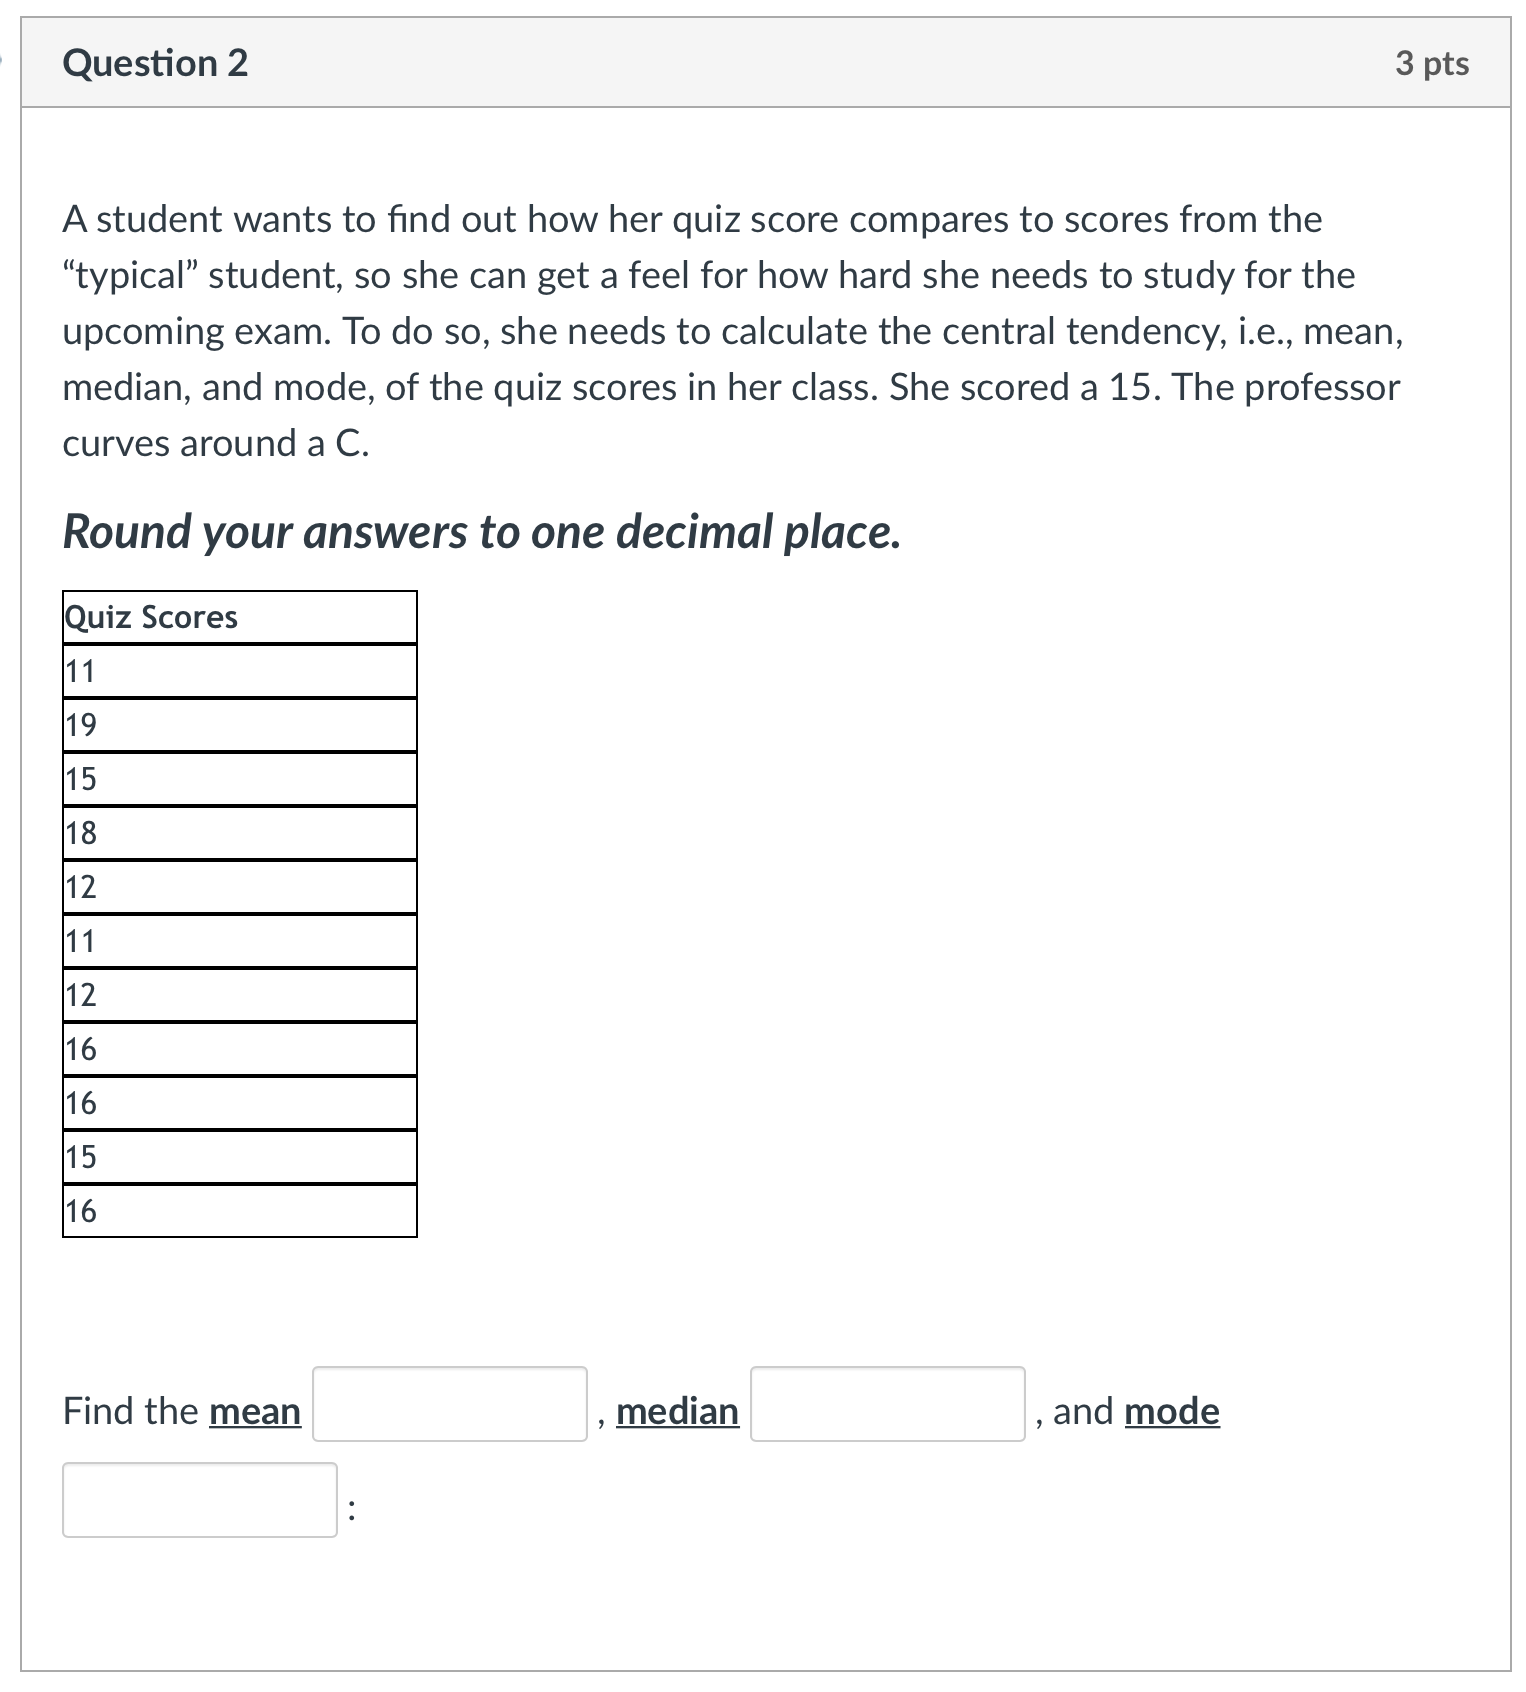Click the score 18 row
1526x1692 pixels.
coord(80,834)
